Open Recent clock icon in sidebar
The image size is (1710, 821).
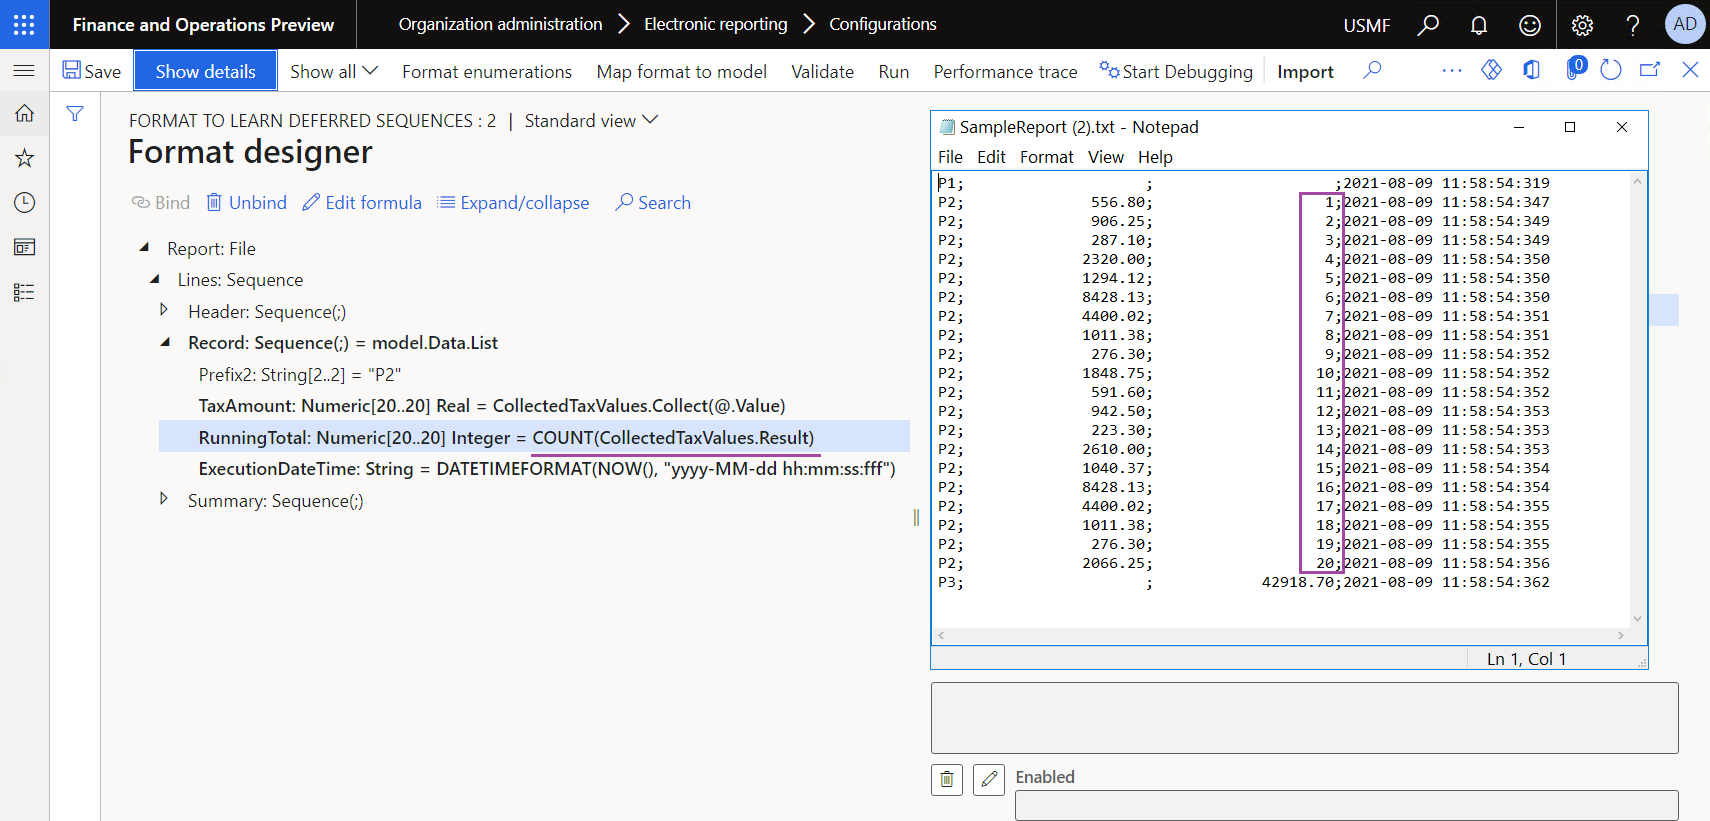click(x=24, y=203)
